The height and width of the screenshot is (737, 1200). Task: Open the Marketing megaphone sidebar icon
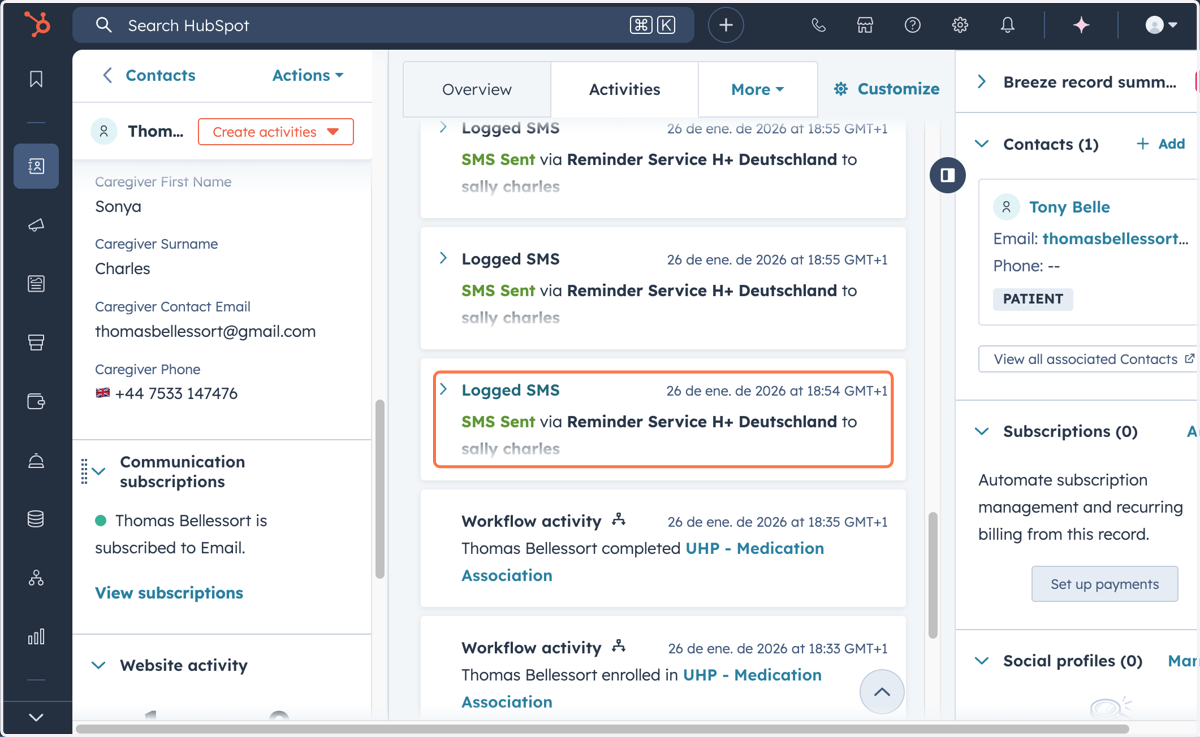(36, 225)
